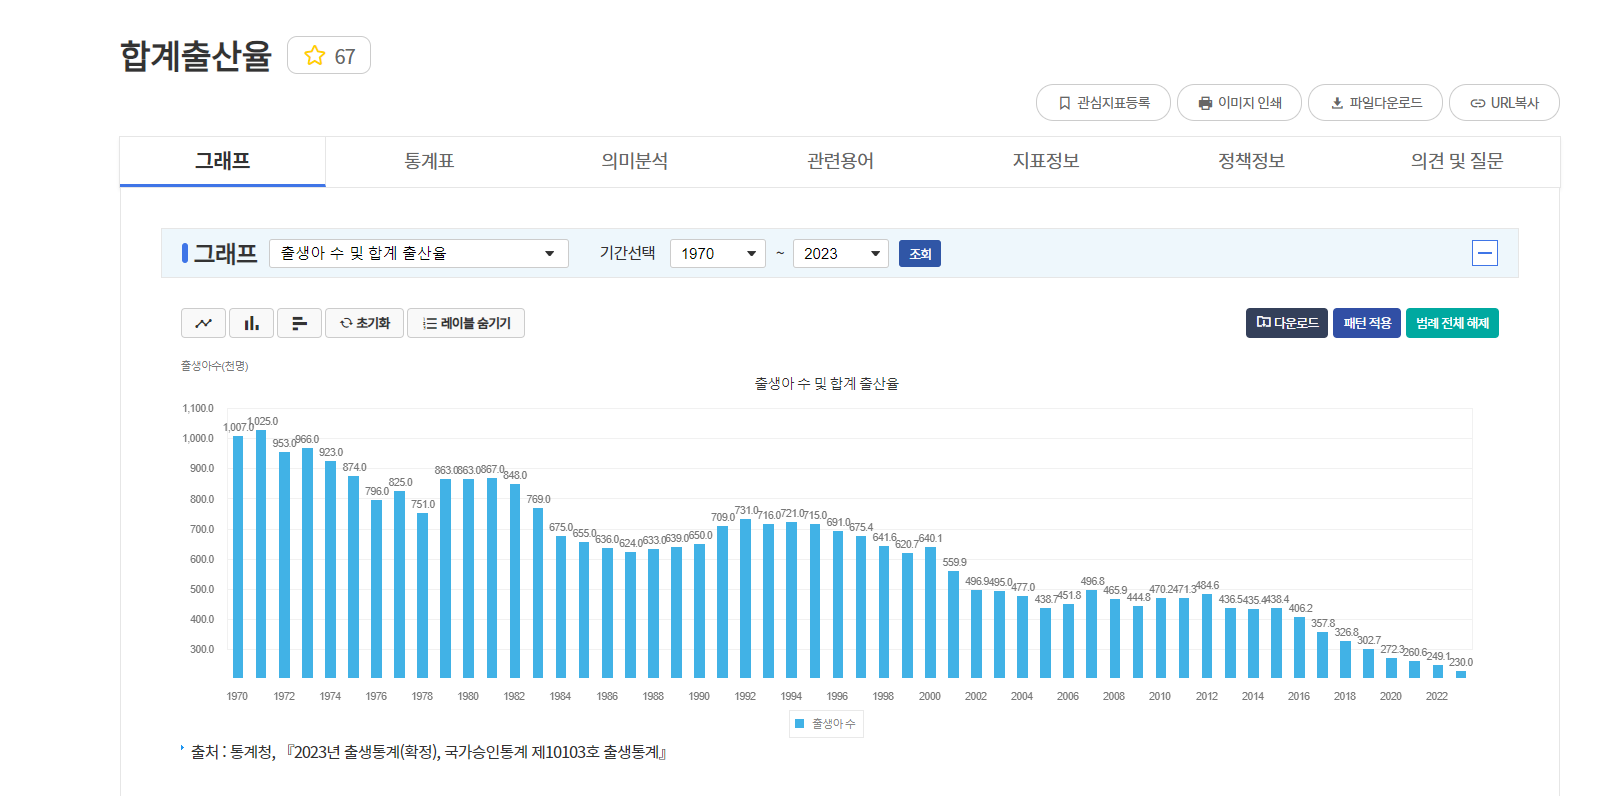Screen dimensions: 1606x796
Task: Click the 2023 bar labeled 230.0
Action: tap(1461, 674)
